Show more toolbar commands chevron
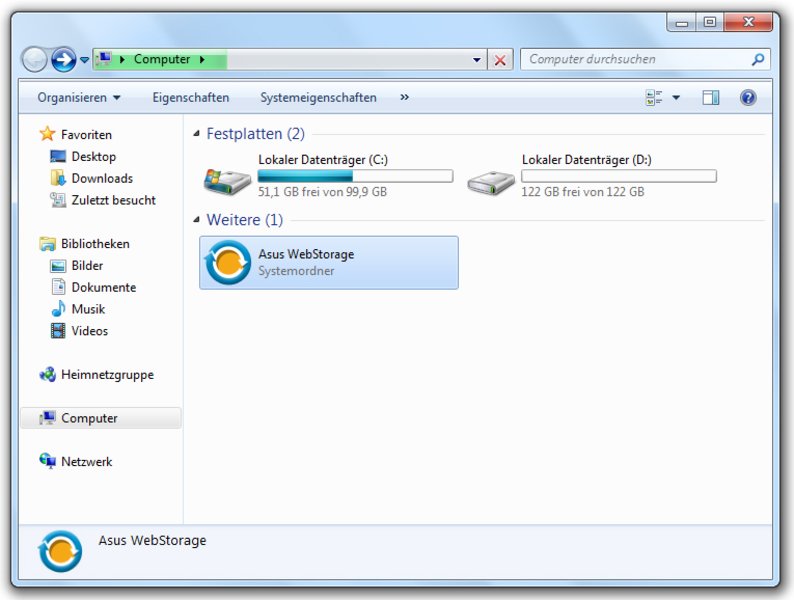 [404, 97]
